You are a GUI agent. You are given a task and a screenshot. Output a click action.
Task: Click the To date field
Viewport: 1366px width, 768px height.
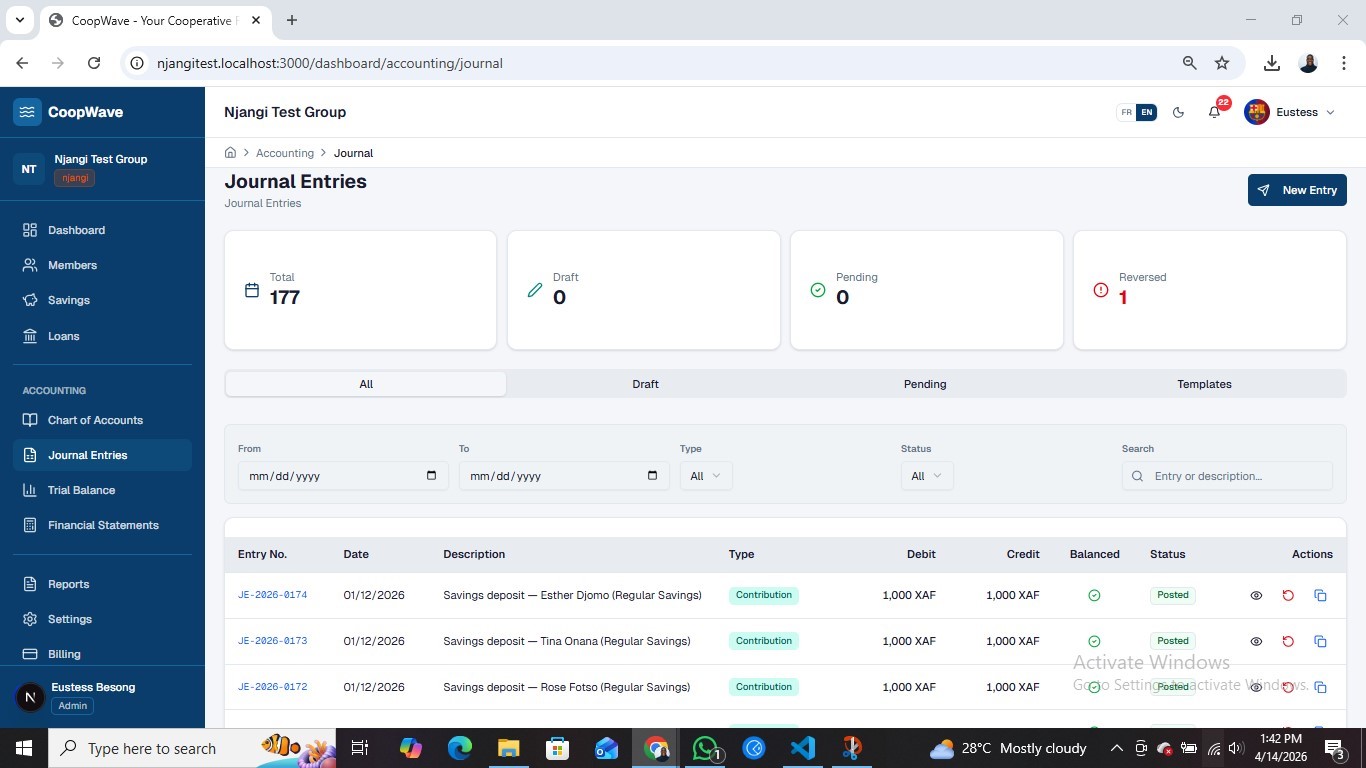[563, 476]
